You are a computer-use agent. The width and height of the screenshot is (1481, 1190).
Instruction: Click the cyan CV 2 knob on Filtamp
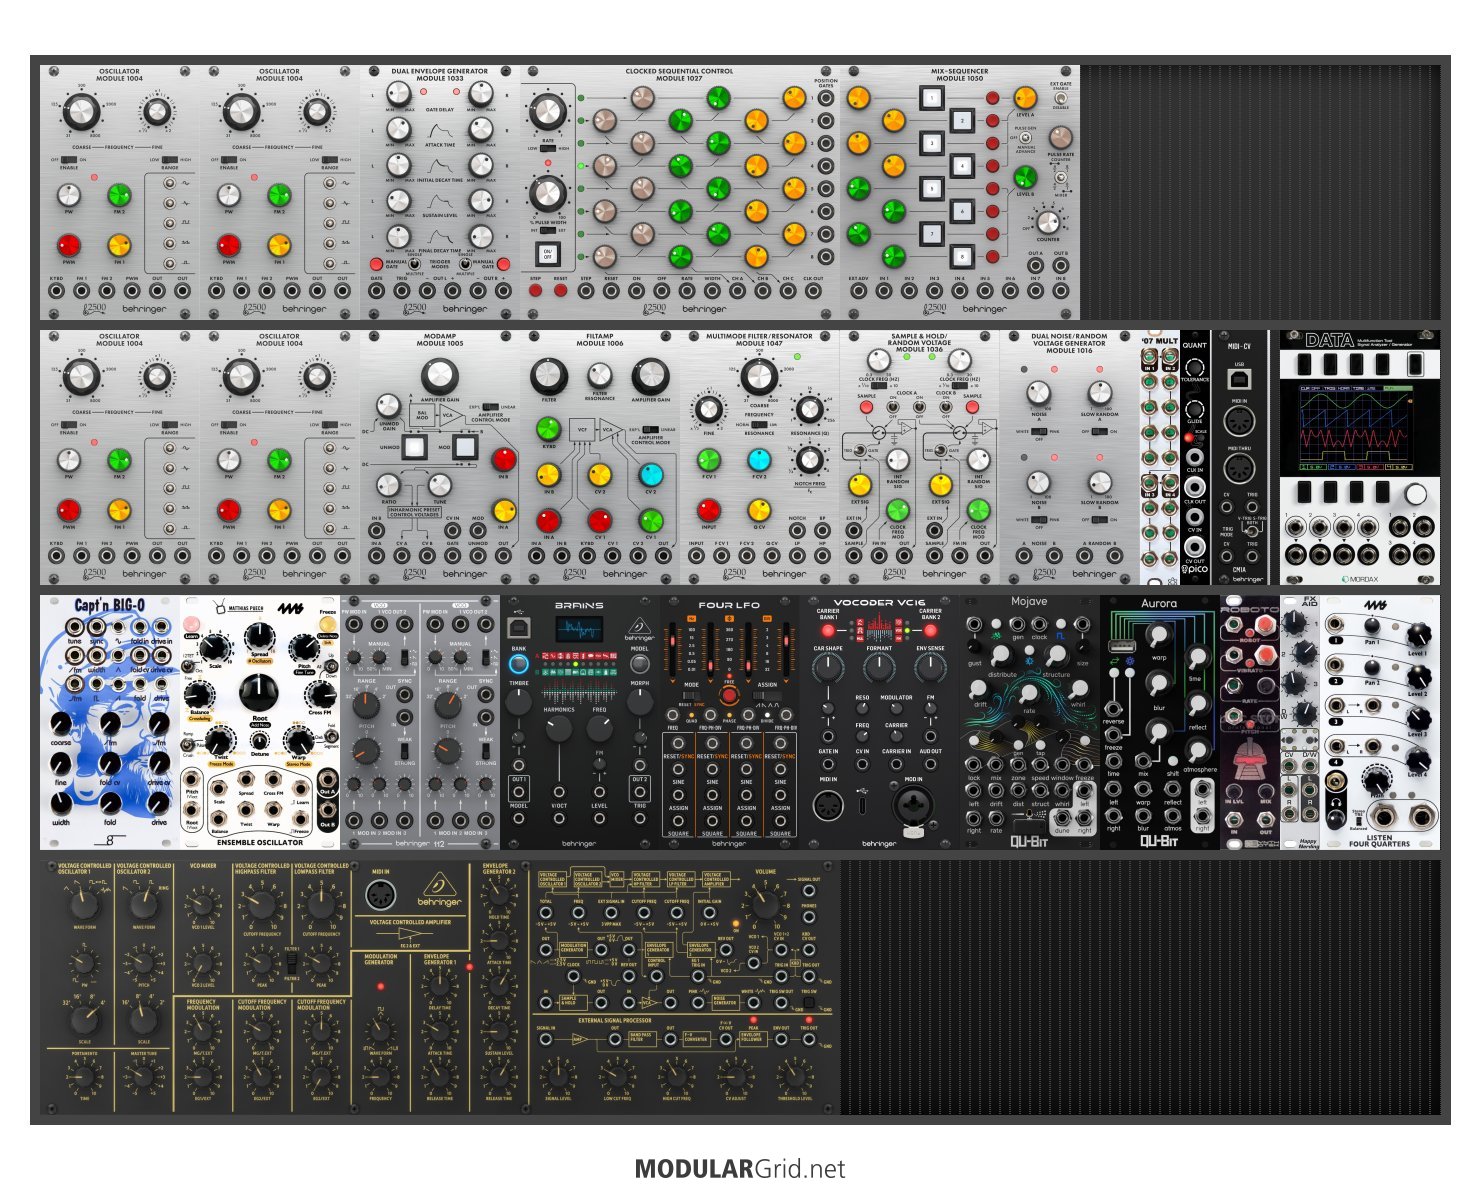pyautogui.click(x=650, y=475)
